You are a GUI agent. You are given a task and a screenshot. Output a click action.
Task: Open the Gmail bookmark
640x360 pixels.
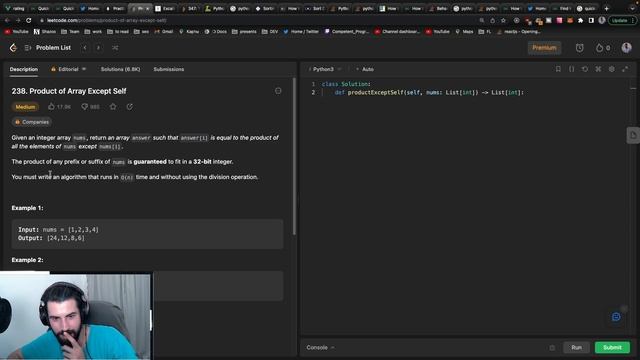coord(164,32)
